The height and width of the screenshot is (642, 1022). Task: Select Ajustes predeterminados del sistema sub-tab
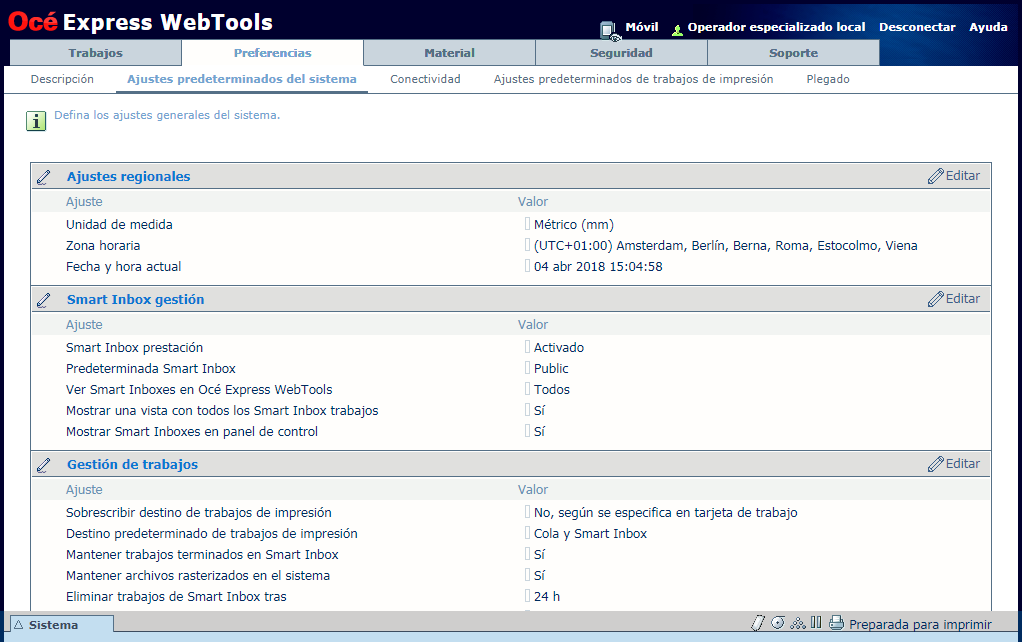point(242,79)
